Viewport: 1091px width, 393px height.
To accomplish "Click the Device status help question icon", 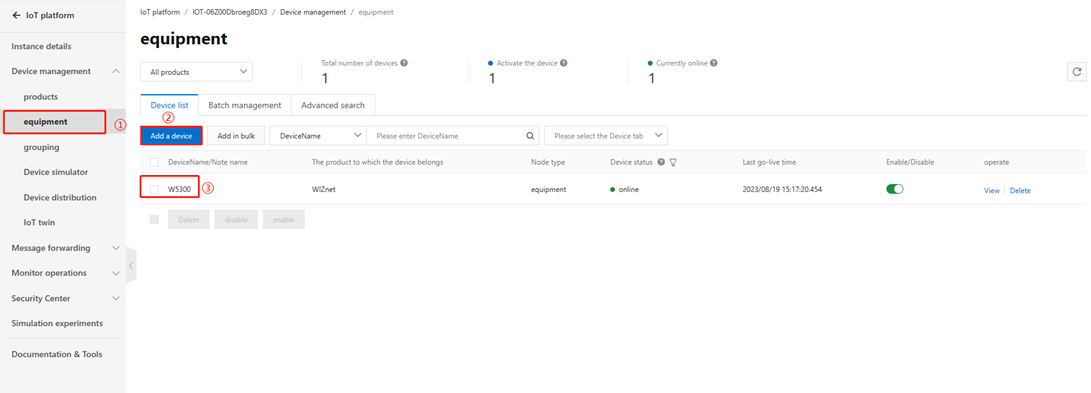I will [661, 162].
